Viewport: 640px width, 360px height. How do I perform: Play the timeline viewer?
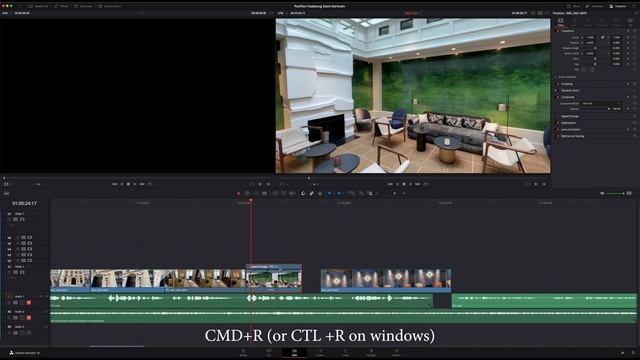[x=411, y=184]
